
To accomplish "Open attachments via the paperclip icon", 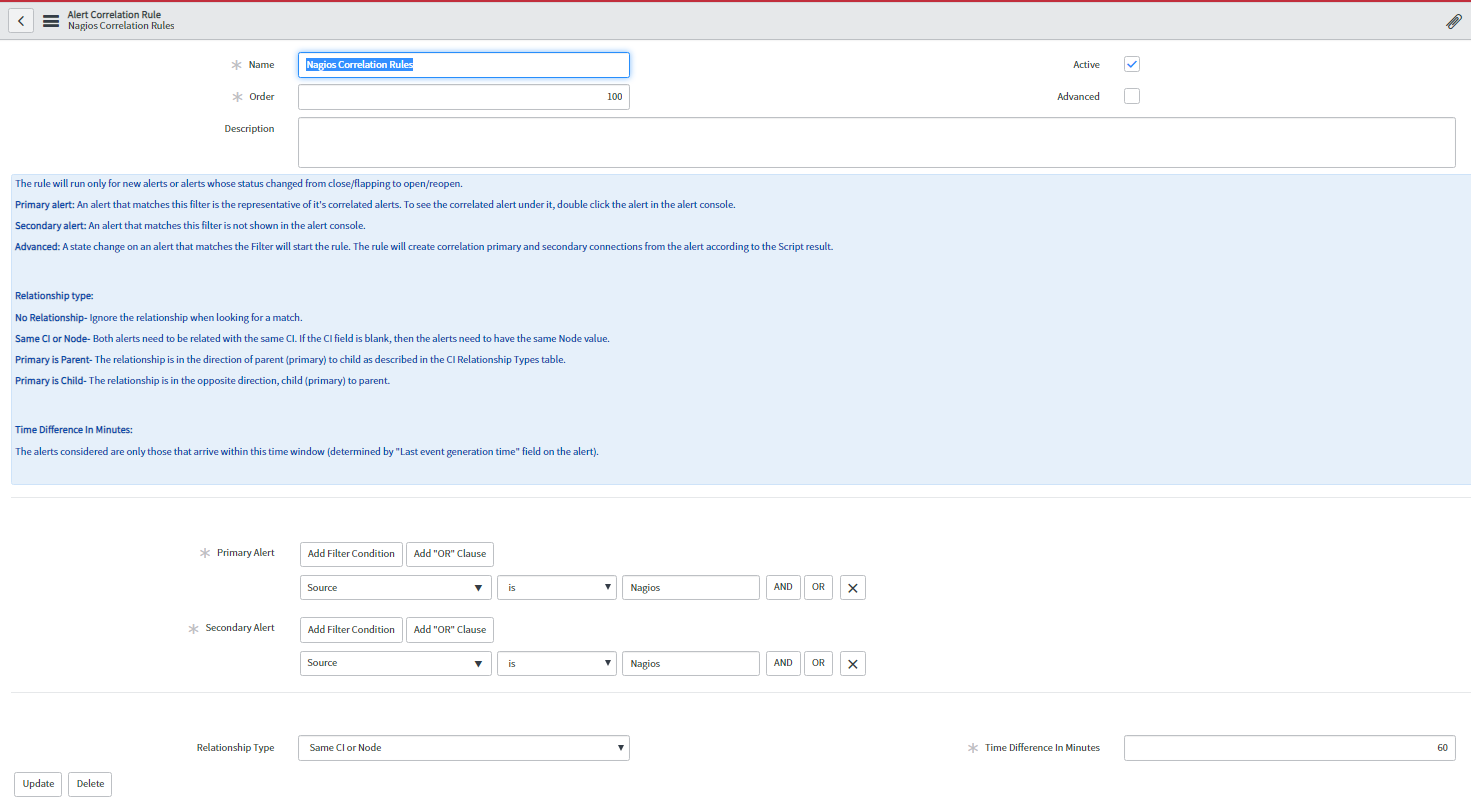I will tap(1454, 21).
